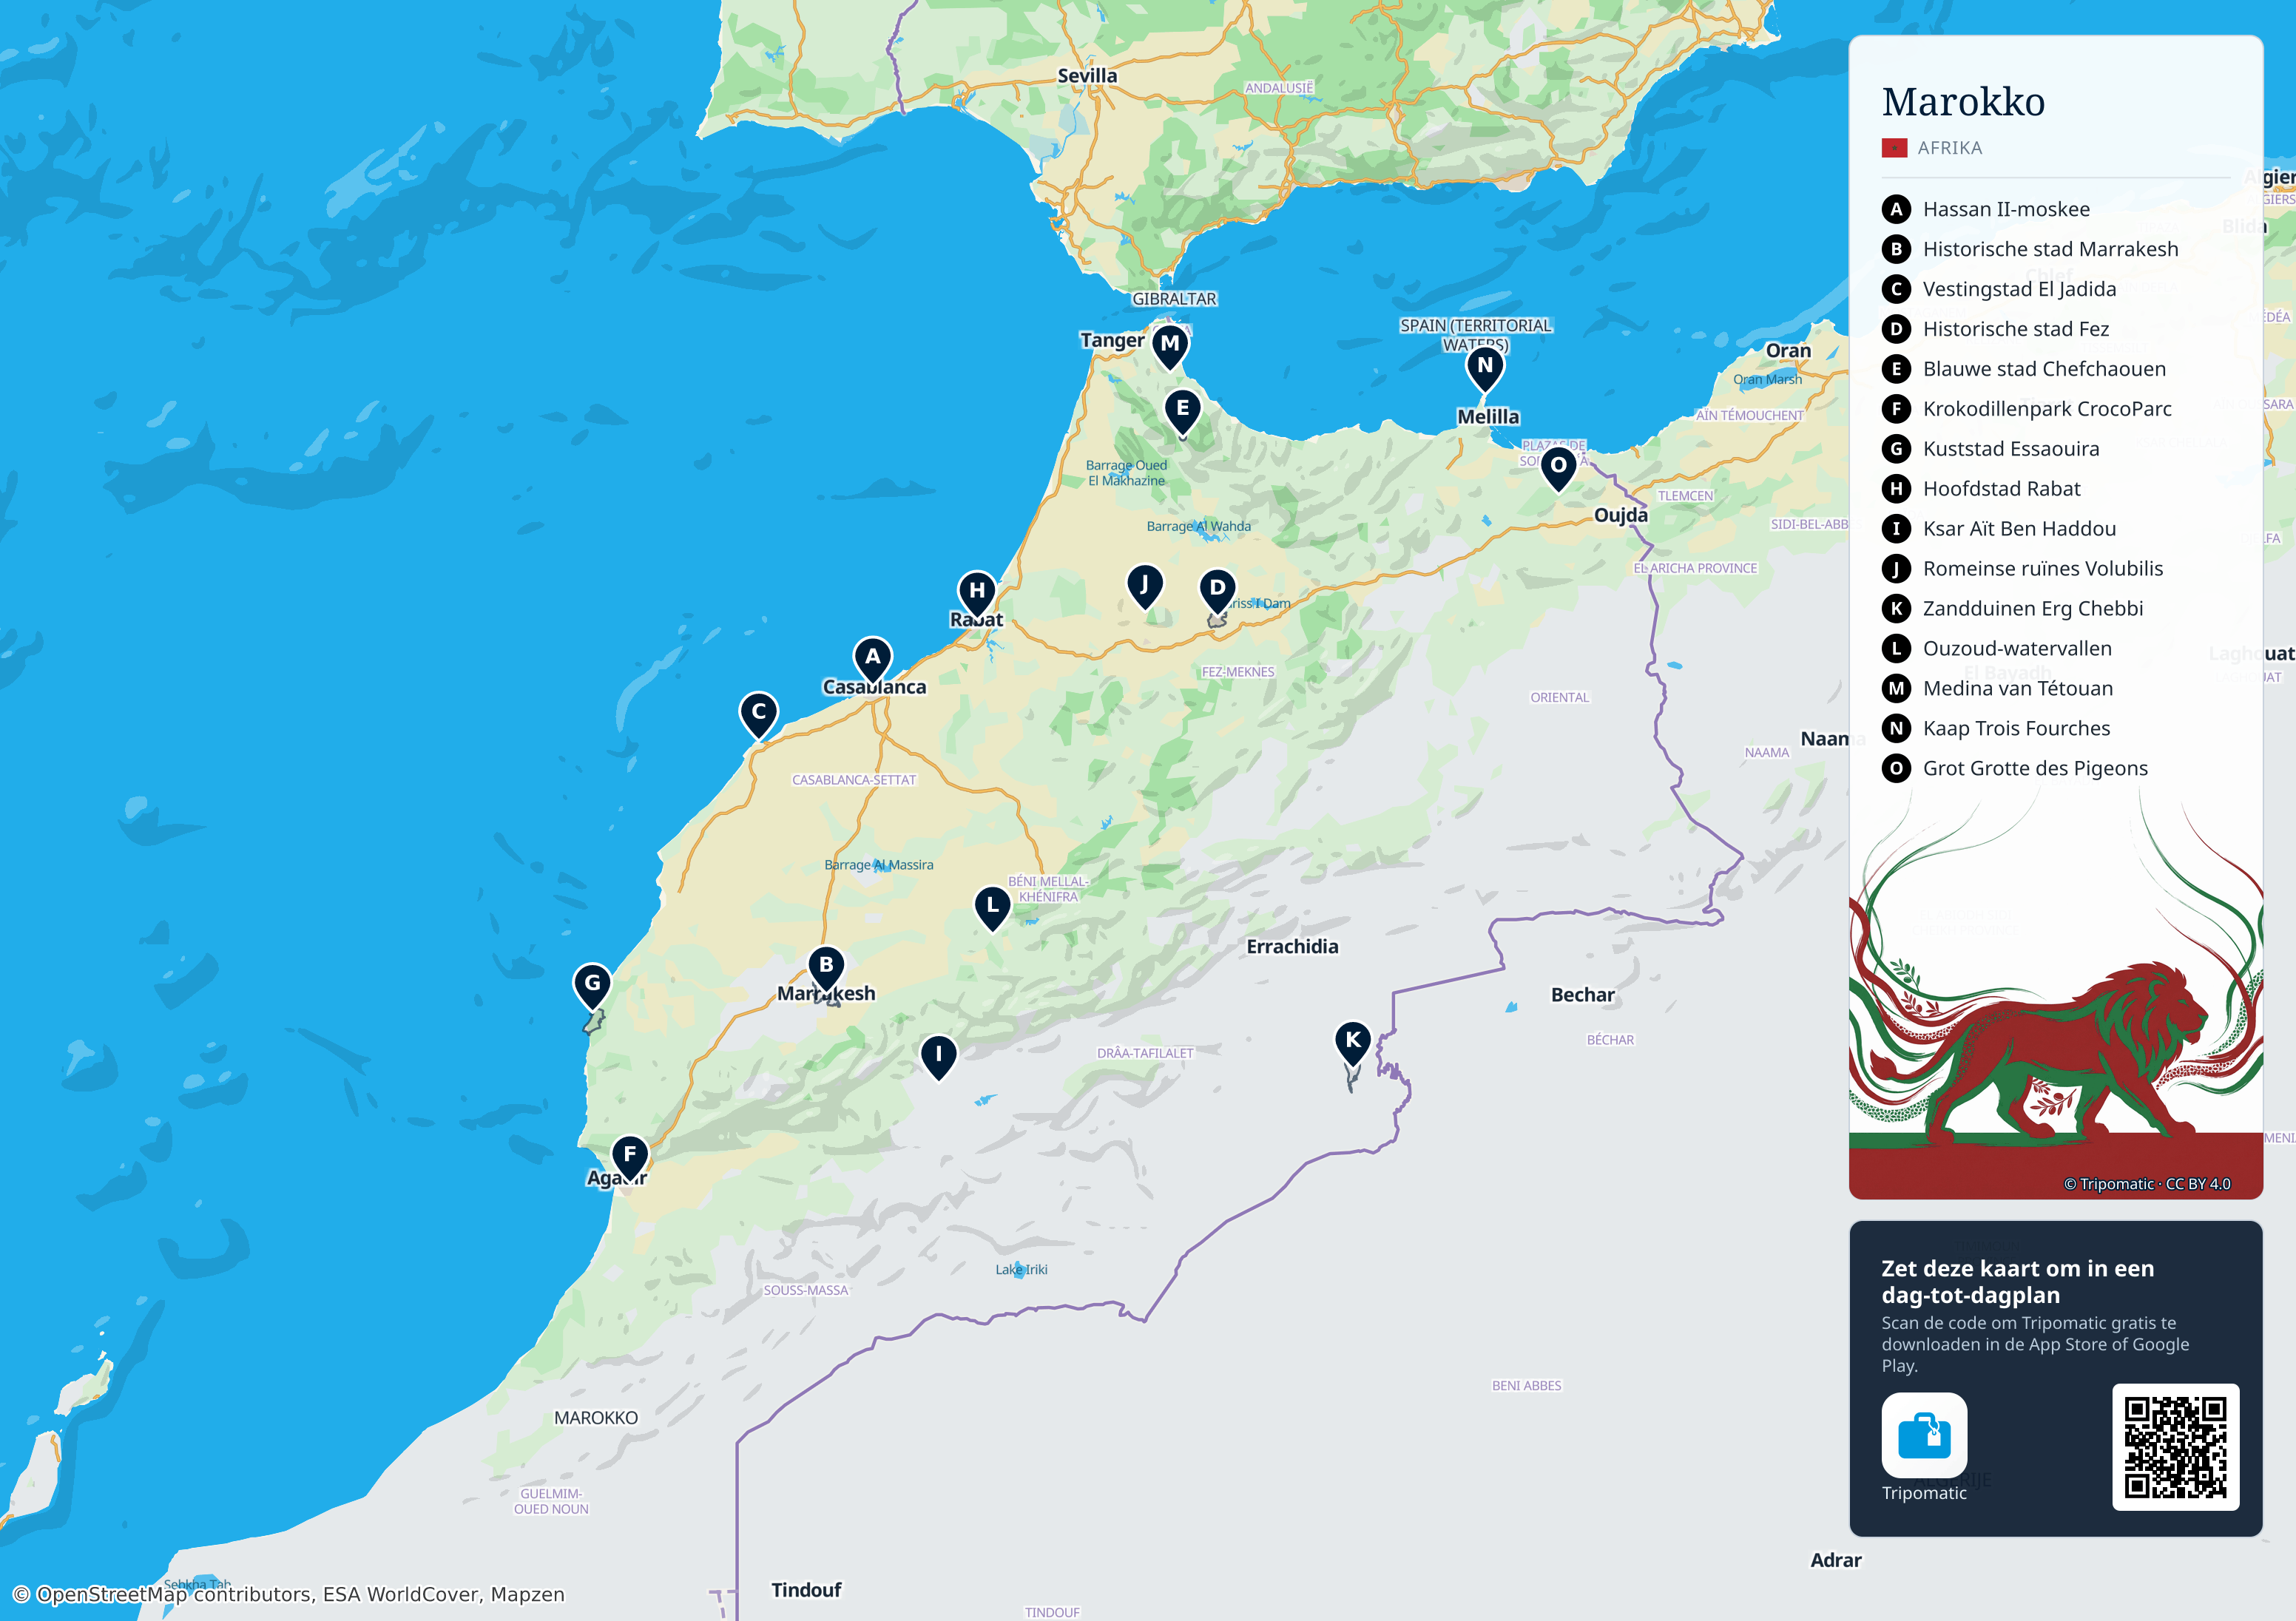Click the QR code image
Image resolution: width=2296 pixels, height=1621 pixels.
tap(2175, 1447)
